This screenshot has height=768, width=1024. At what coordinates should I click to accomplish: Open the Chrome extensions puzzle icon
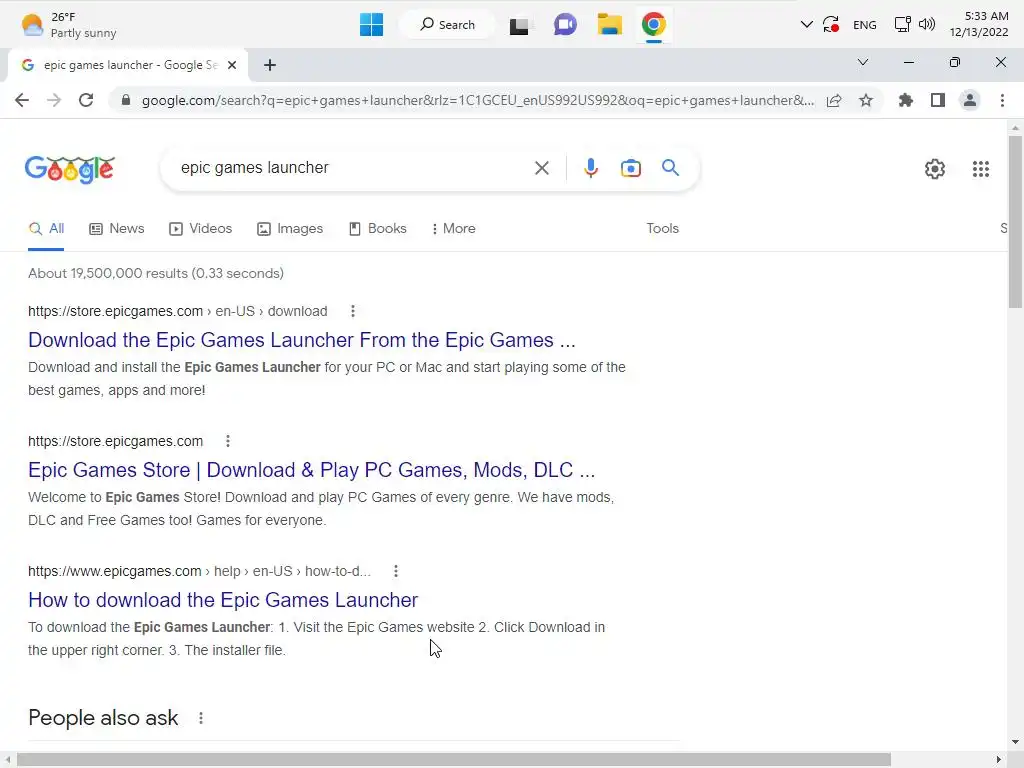[906, 100]
